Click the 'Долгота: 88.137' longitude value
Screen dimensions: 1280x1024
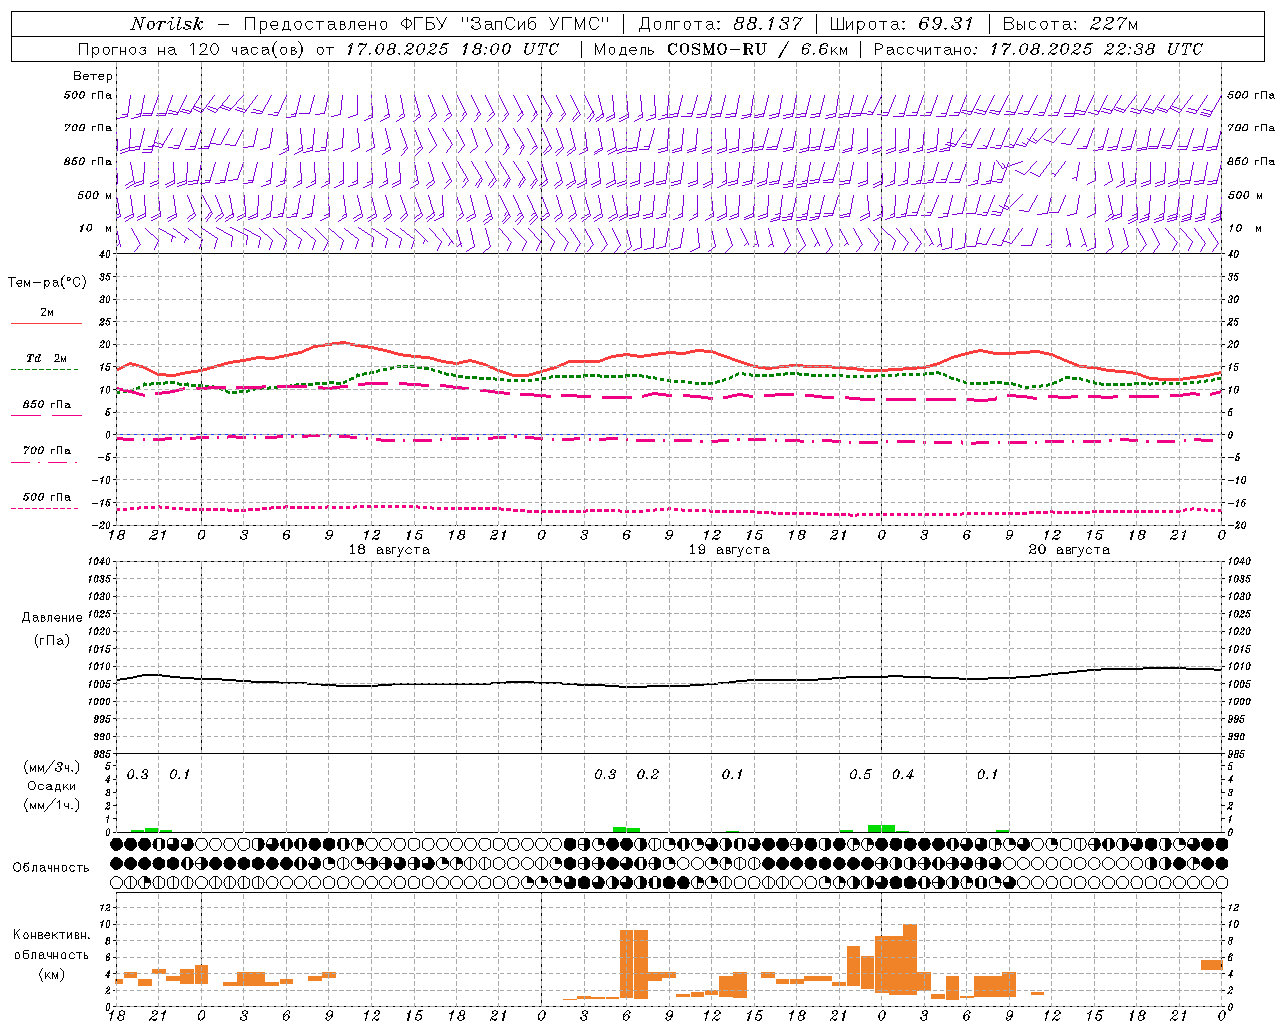pos(720,24)
